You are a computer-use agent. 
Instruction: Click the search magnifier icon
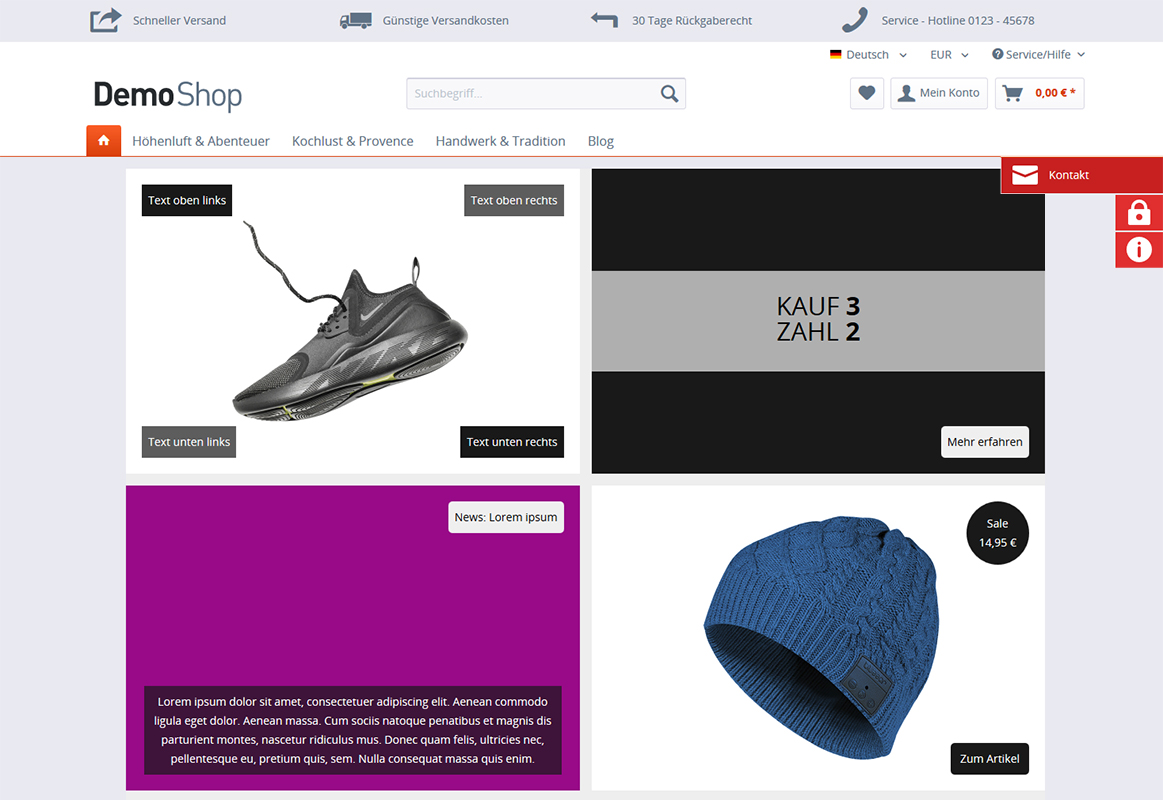[669, 93]
